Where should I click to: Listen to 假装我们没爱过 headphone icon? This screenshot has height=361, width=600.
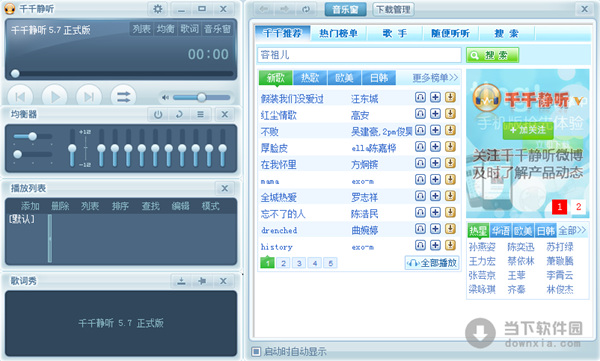[x=420, y=97]
